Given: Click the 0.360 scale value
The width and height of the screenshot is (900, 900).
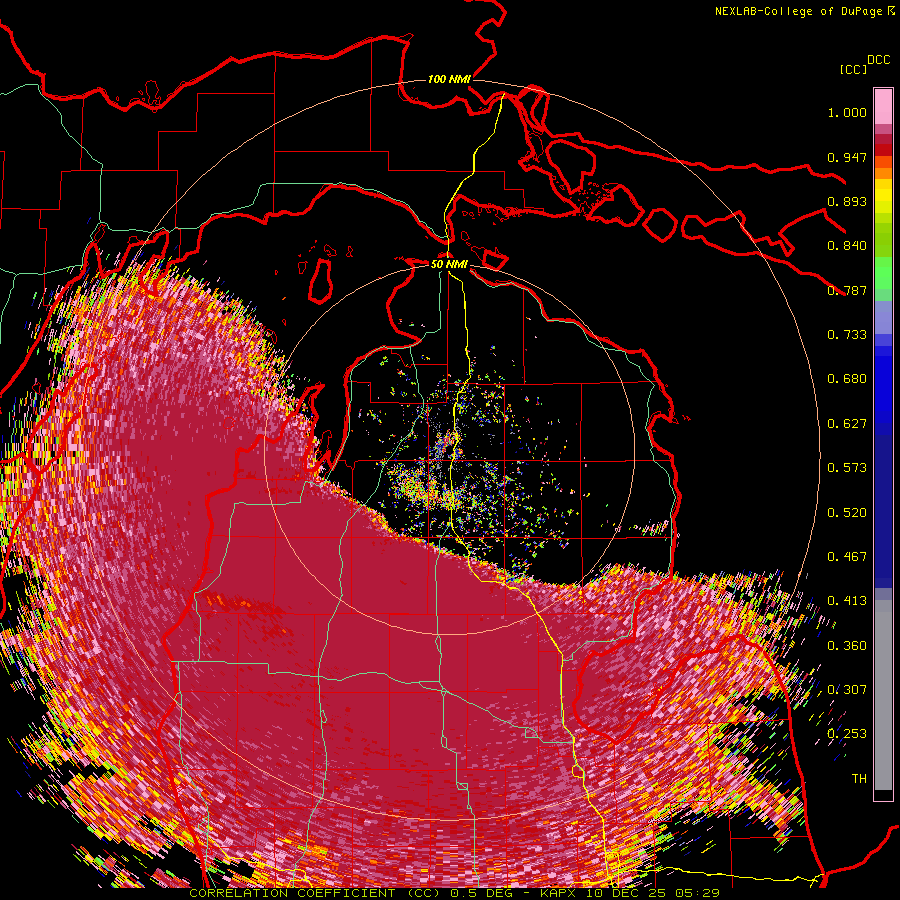Looking at the screenshot, I should tap(847, 646).
